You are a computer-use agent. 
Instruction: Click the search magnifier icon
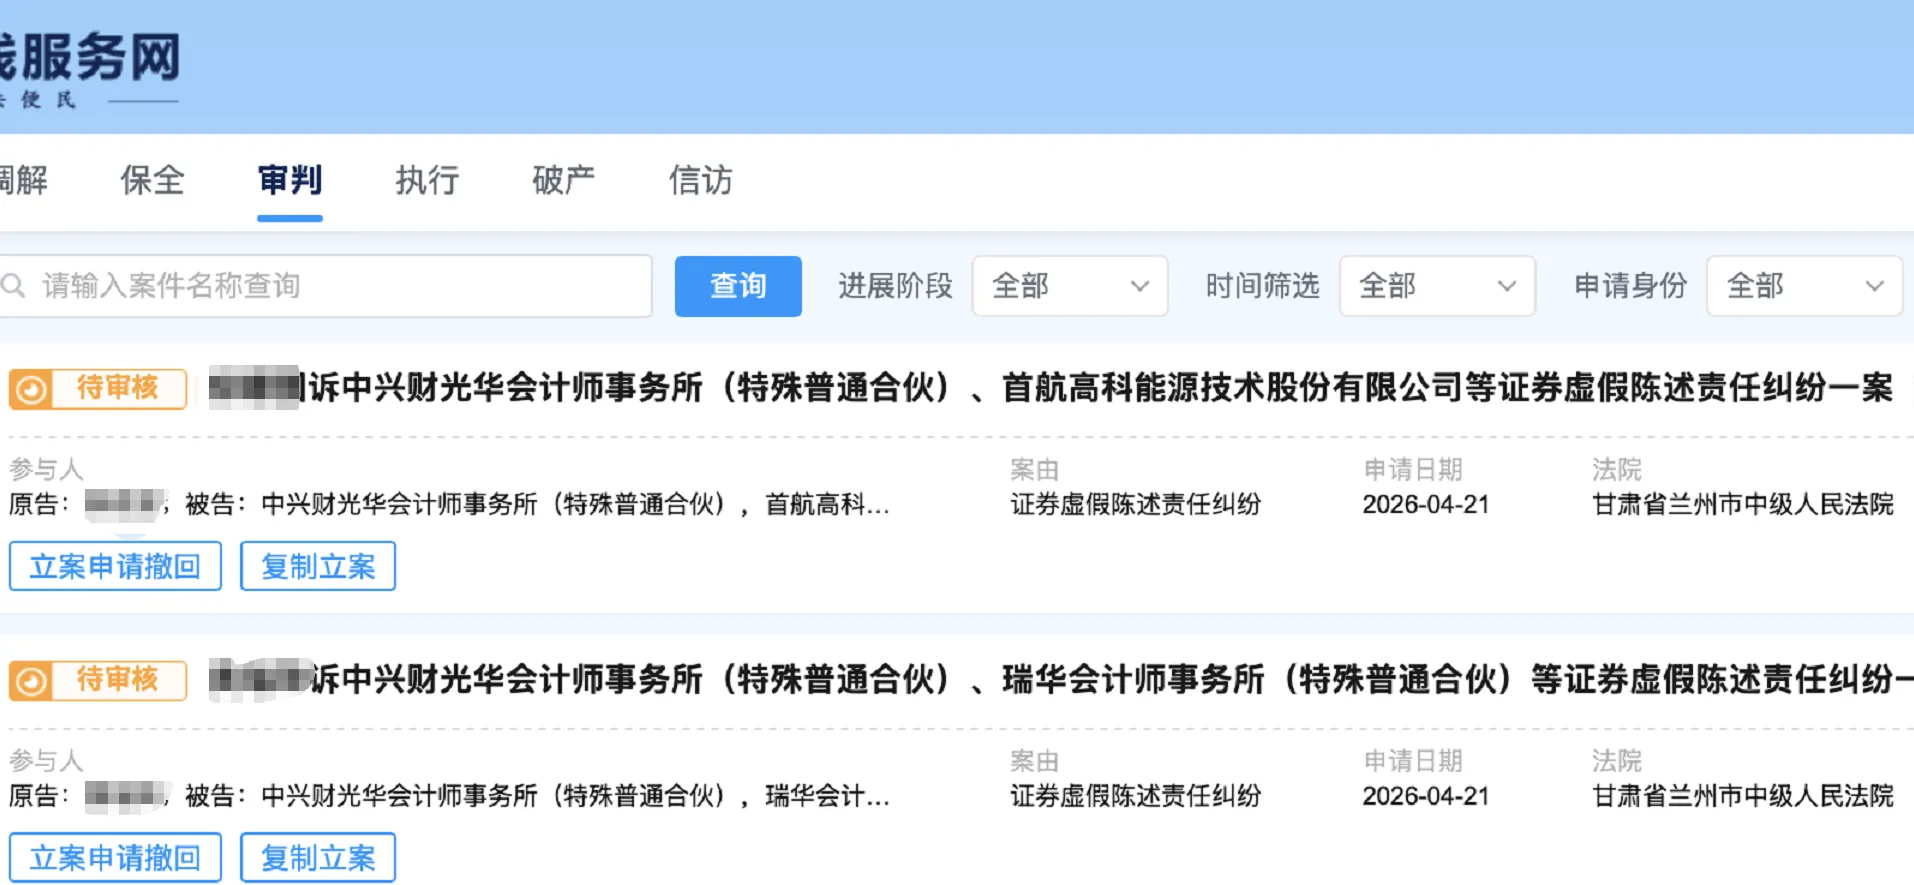coord(13,286)
